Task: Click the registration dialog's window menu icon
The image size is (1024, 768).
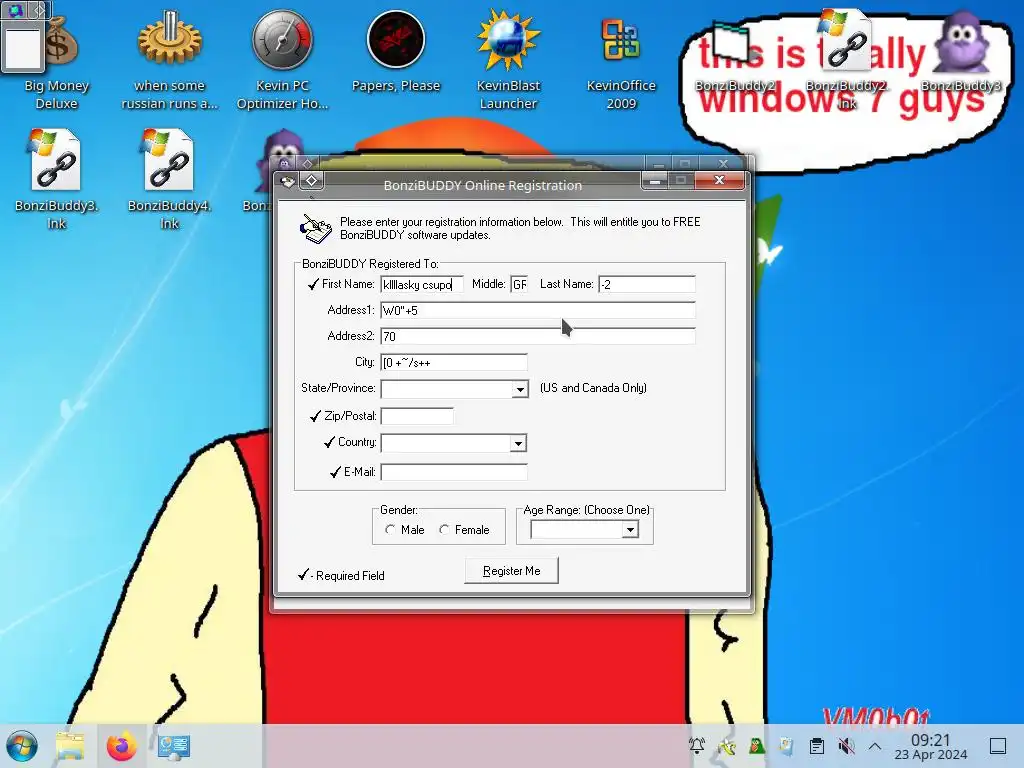Action: pyautogui.click(x=287, y=181)
